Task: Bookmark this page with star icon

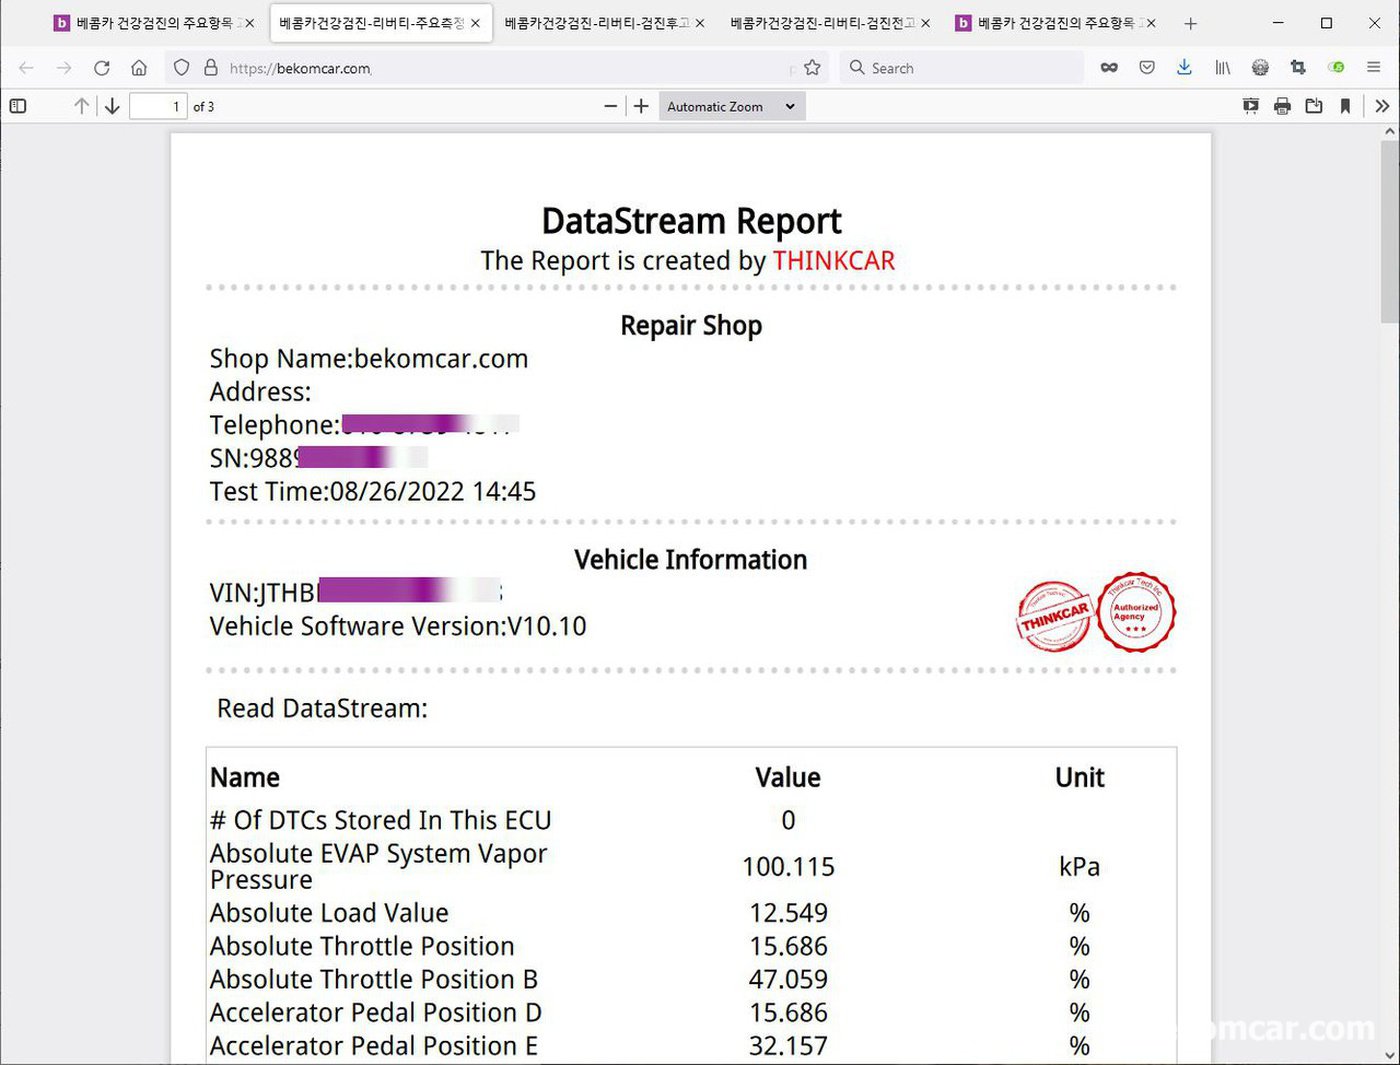Action: tap(812, 68)
